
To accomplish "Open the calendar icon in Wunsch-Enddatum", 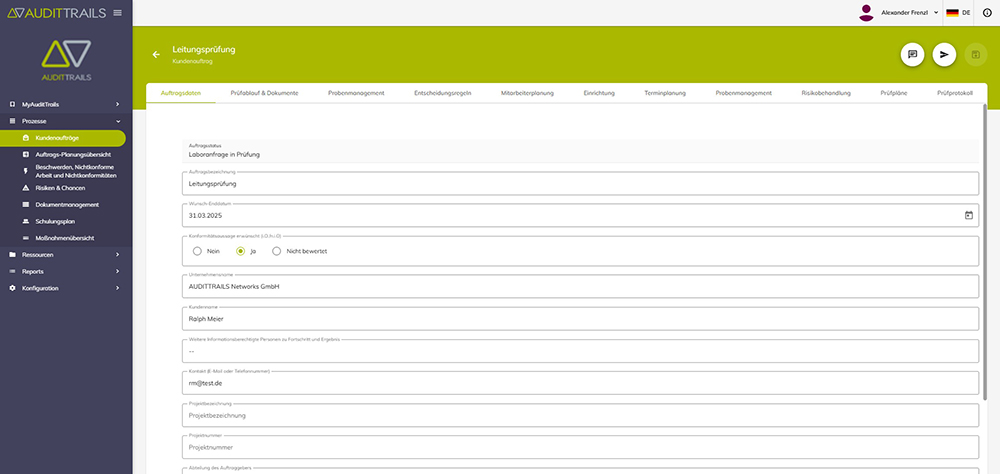I will coord(968,215).
